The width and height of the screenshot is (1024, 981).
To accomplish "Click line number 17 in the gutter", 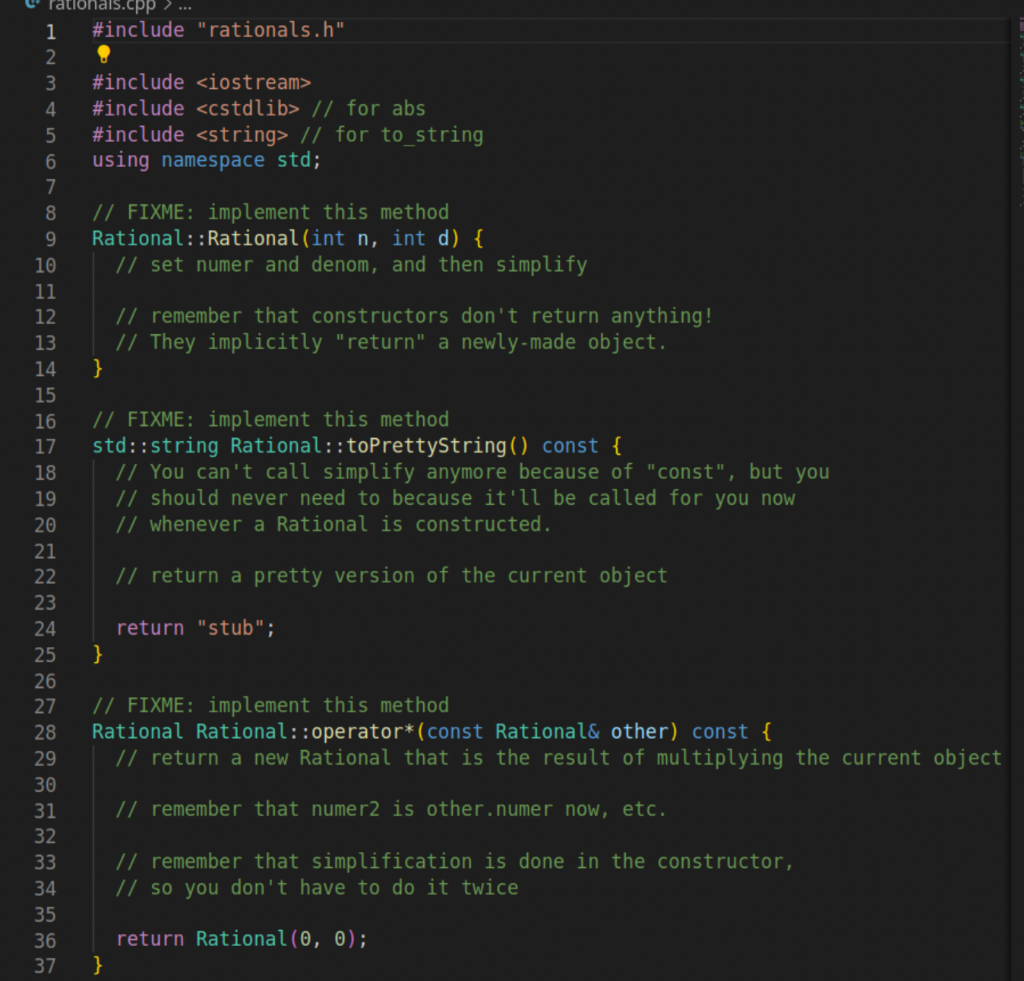I will pyautogui.click(x=45, y=447).
